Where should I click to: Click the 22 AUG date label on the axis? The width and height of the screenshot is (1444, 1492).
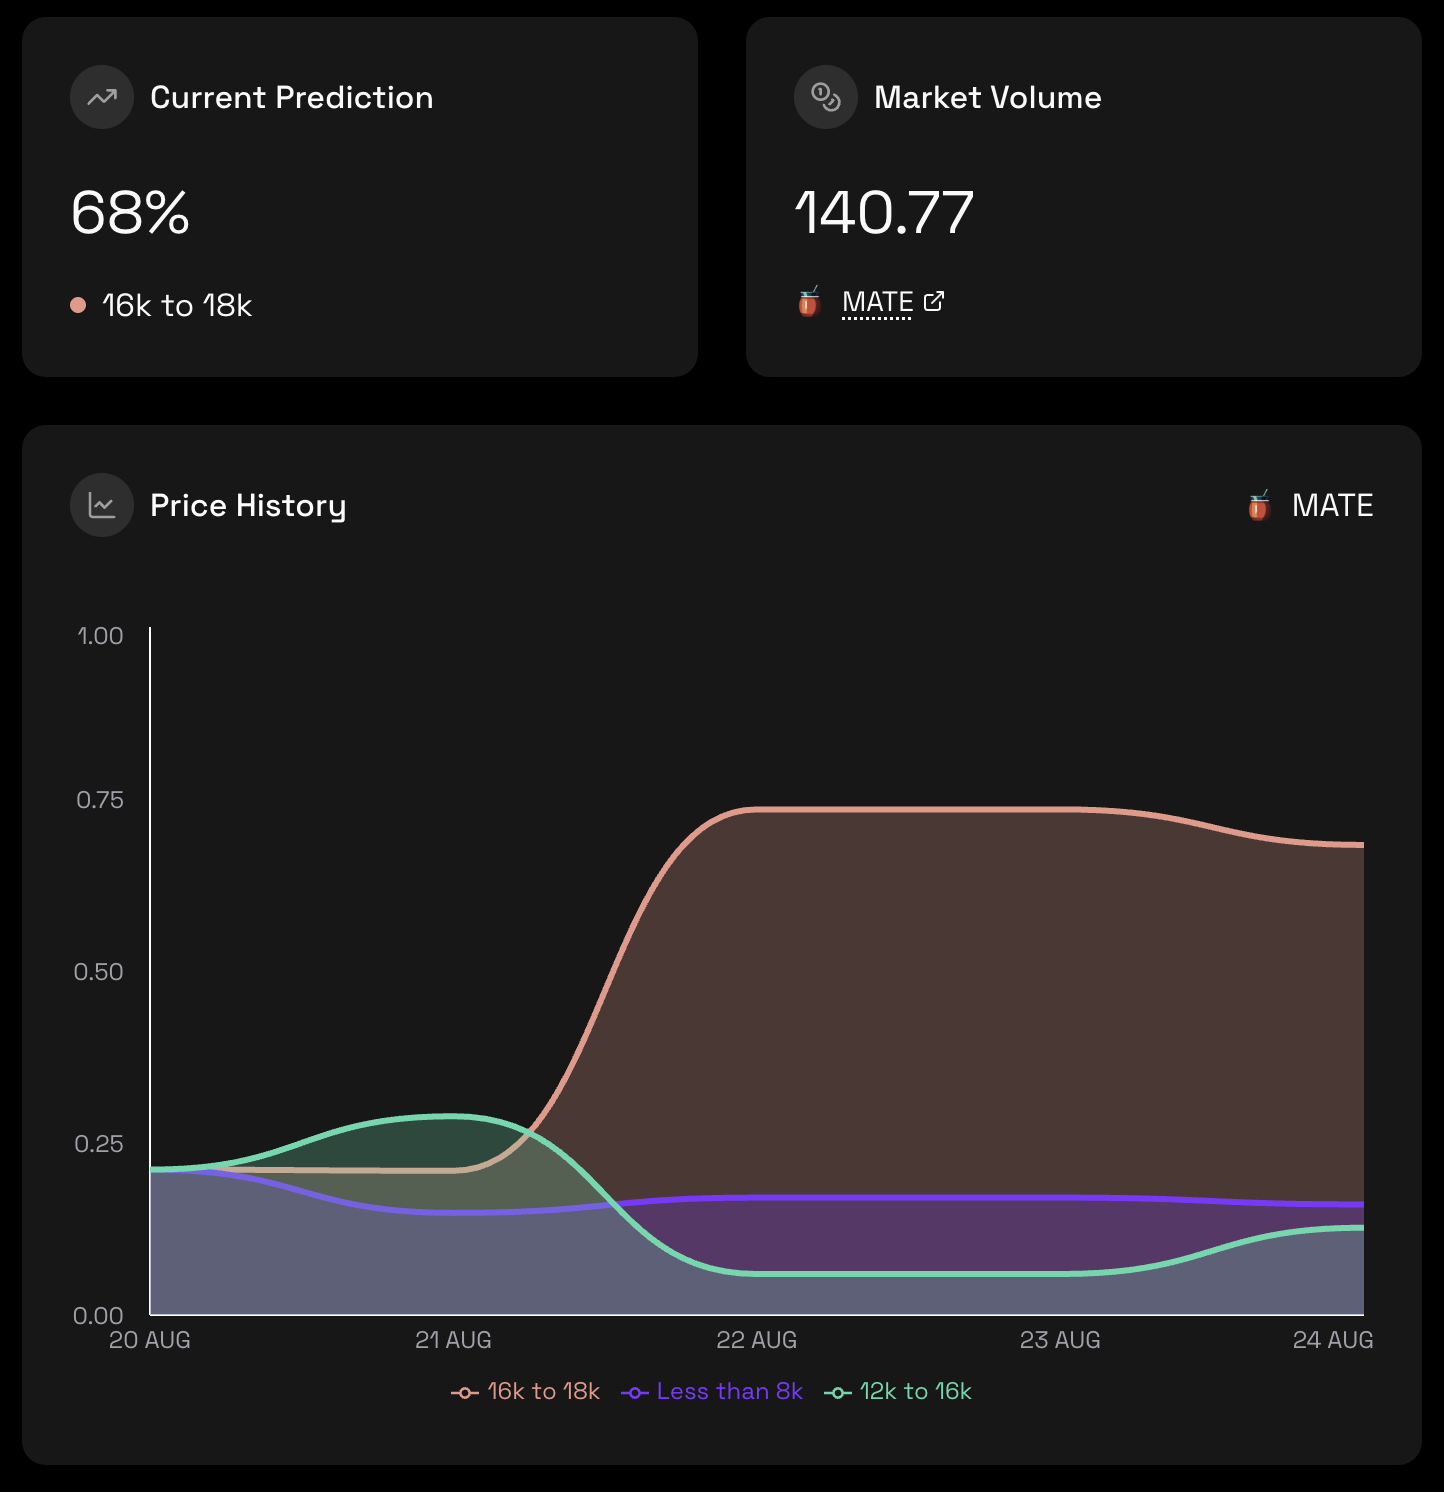756,1340
